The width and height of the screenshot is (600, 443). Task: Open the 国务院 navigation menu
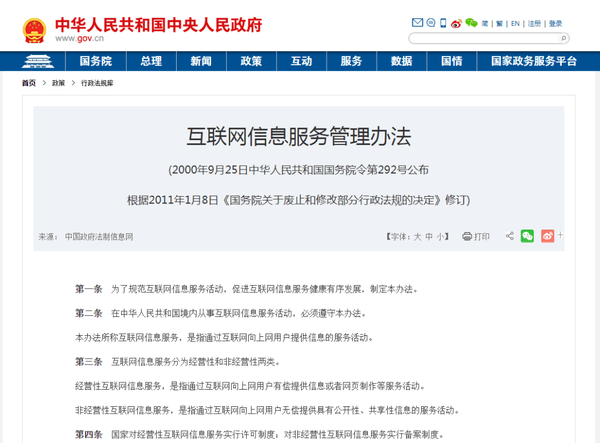click(96, 61)
